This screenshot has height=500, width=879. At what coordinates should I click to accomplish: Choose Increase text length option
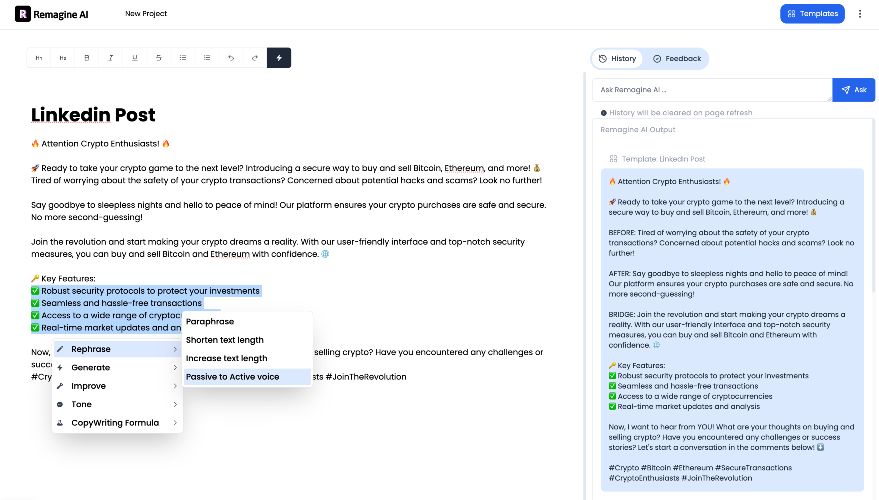(247, 358)
